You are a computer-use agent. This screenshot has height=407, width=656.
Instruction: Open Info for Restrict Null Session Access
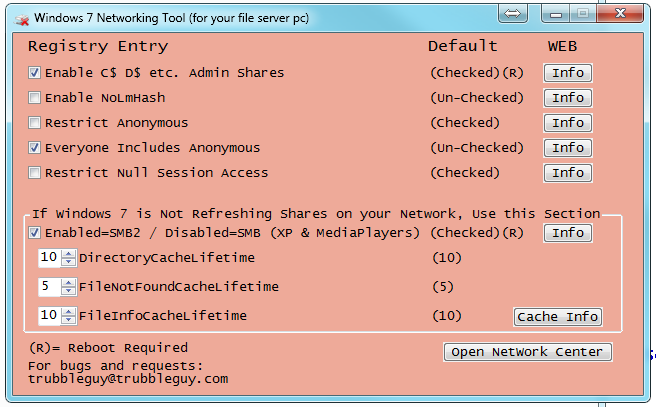(x=568, y=173)
